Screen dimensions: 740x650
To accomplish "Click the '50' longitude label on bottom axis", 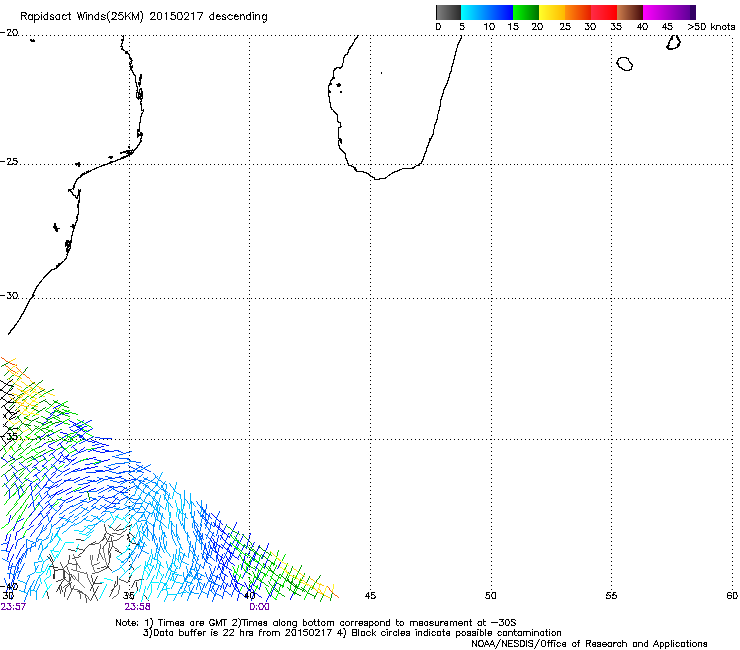I will [x=491, y=596].
